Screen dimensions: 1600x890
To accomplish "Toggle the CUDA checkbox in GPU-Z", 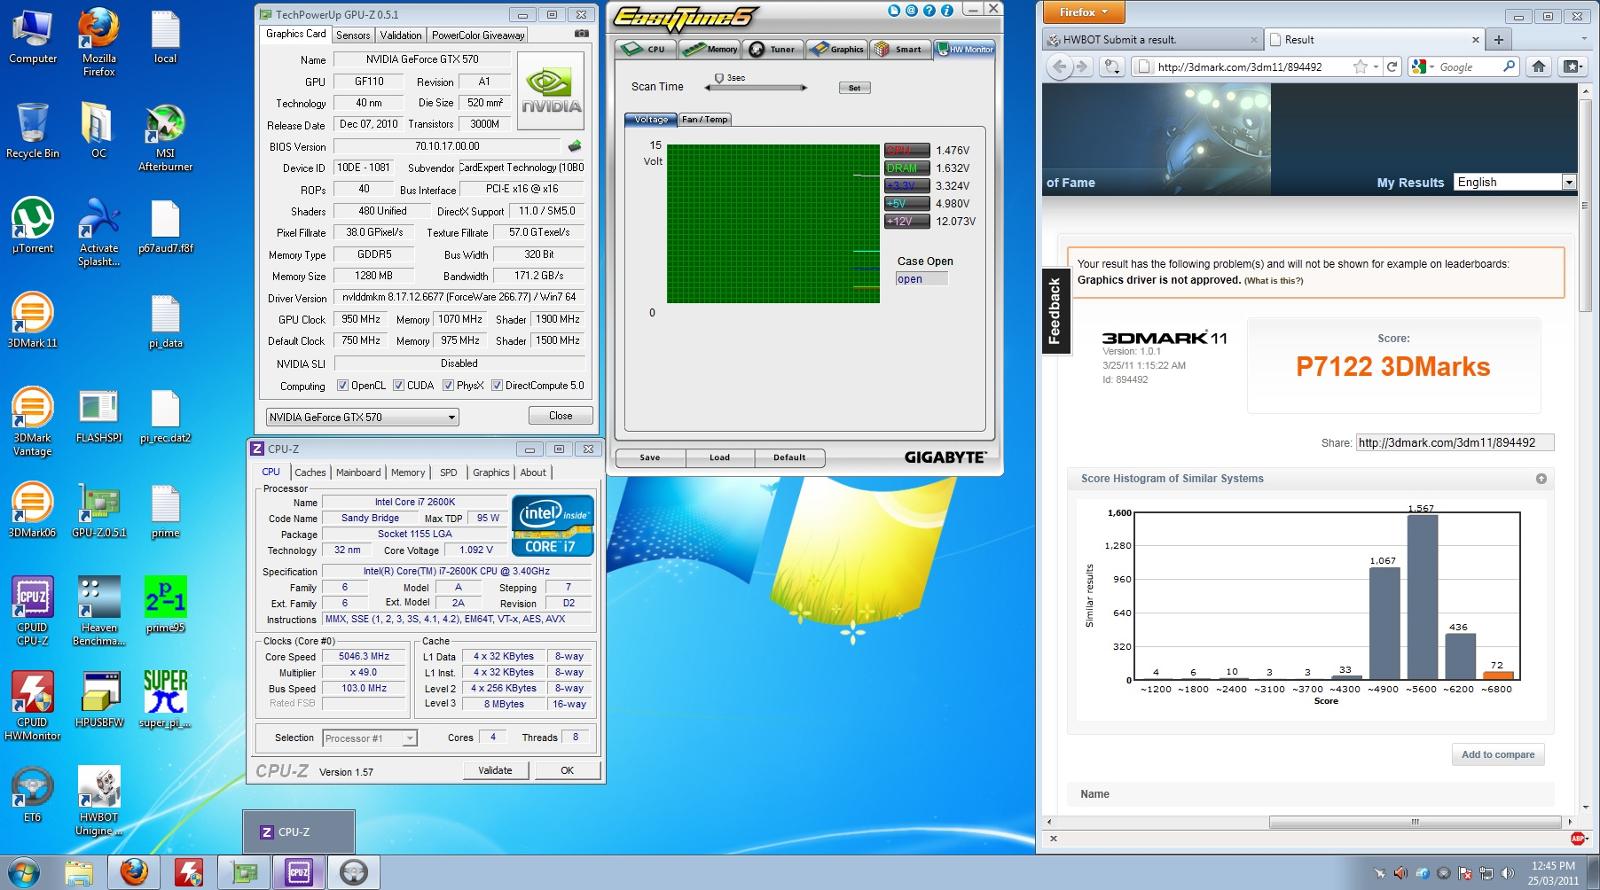I will click(398, 385).
